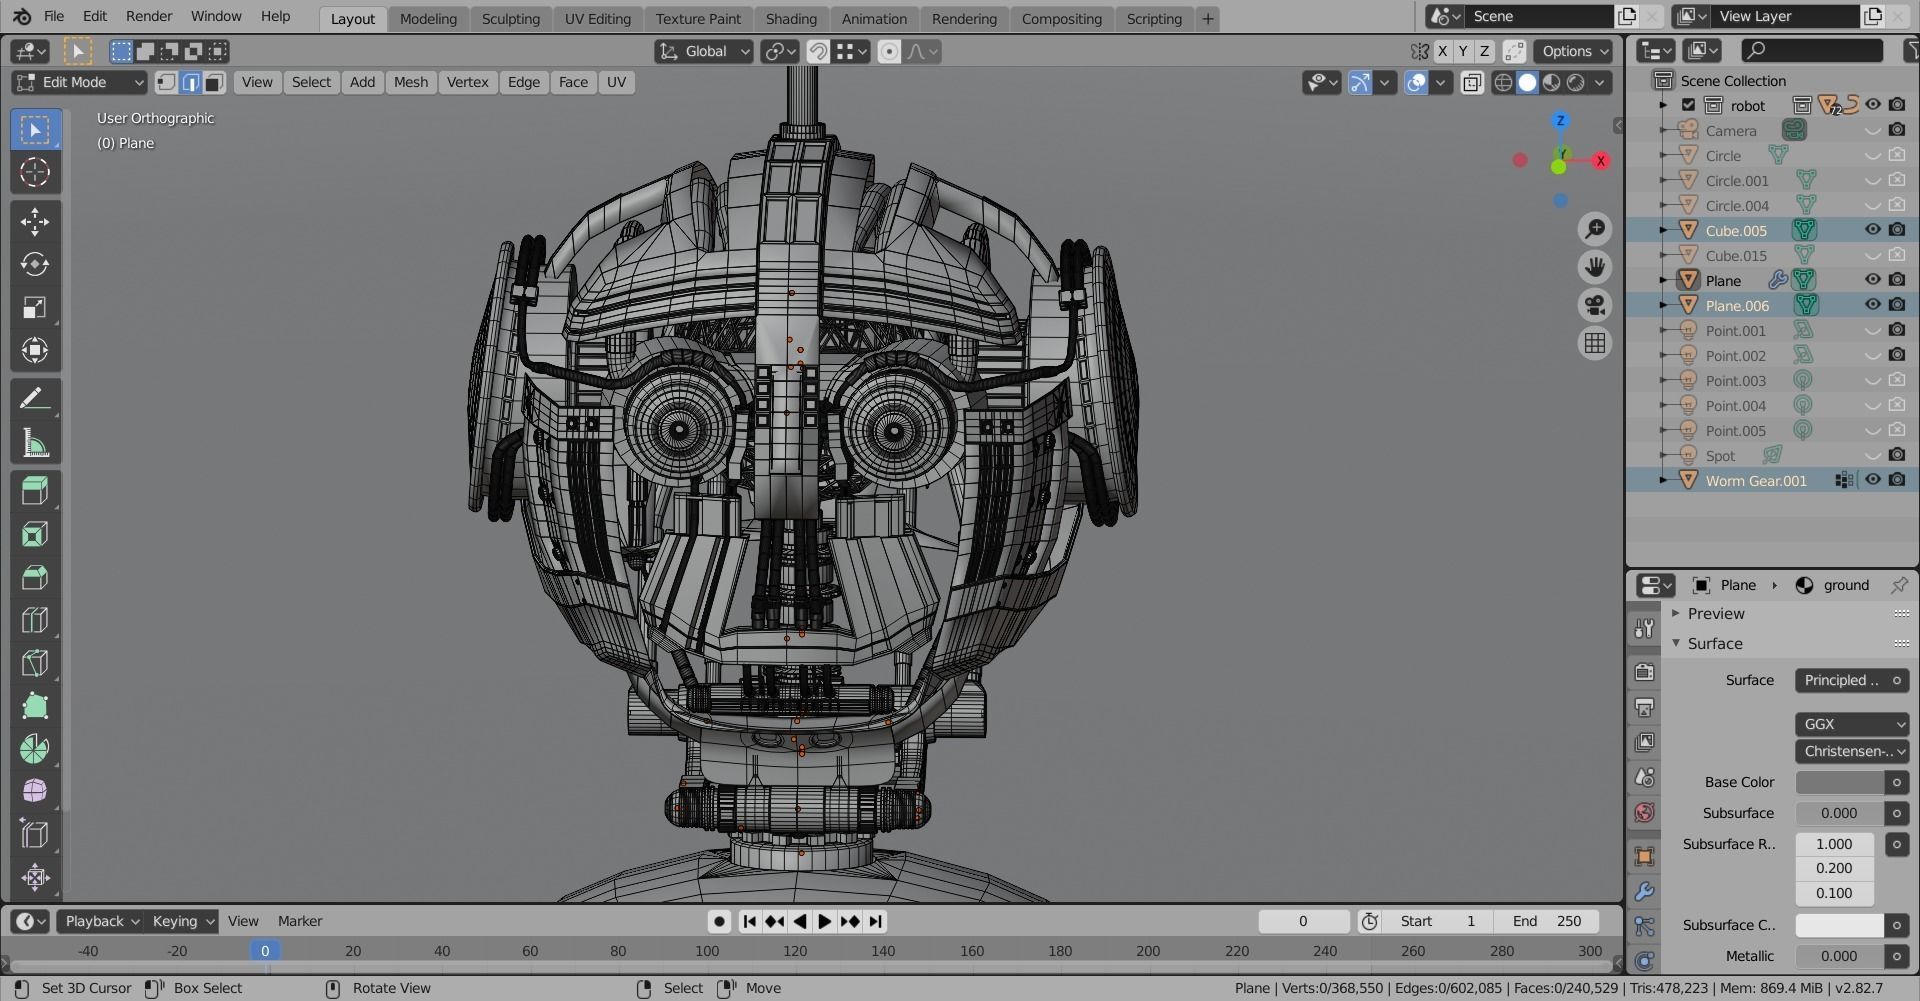
Task: Open Modifier properties wrench tab
Action: 1644,891
